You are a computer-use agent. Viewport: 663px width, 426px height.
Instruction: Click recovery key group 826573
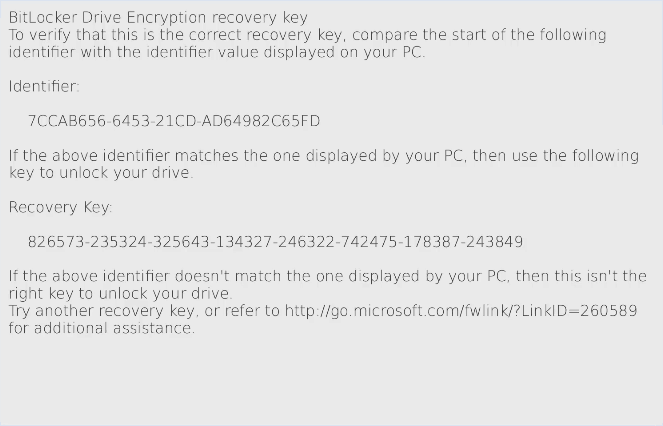click(x=56, y=242)
